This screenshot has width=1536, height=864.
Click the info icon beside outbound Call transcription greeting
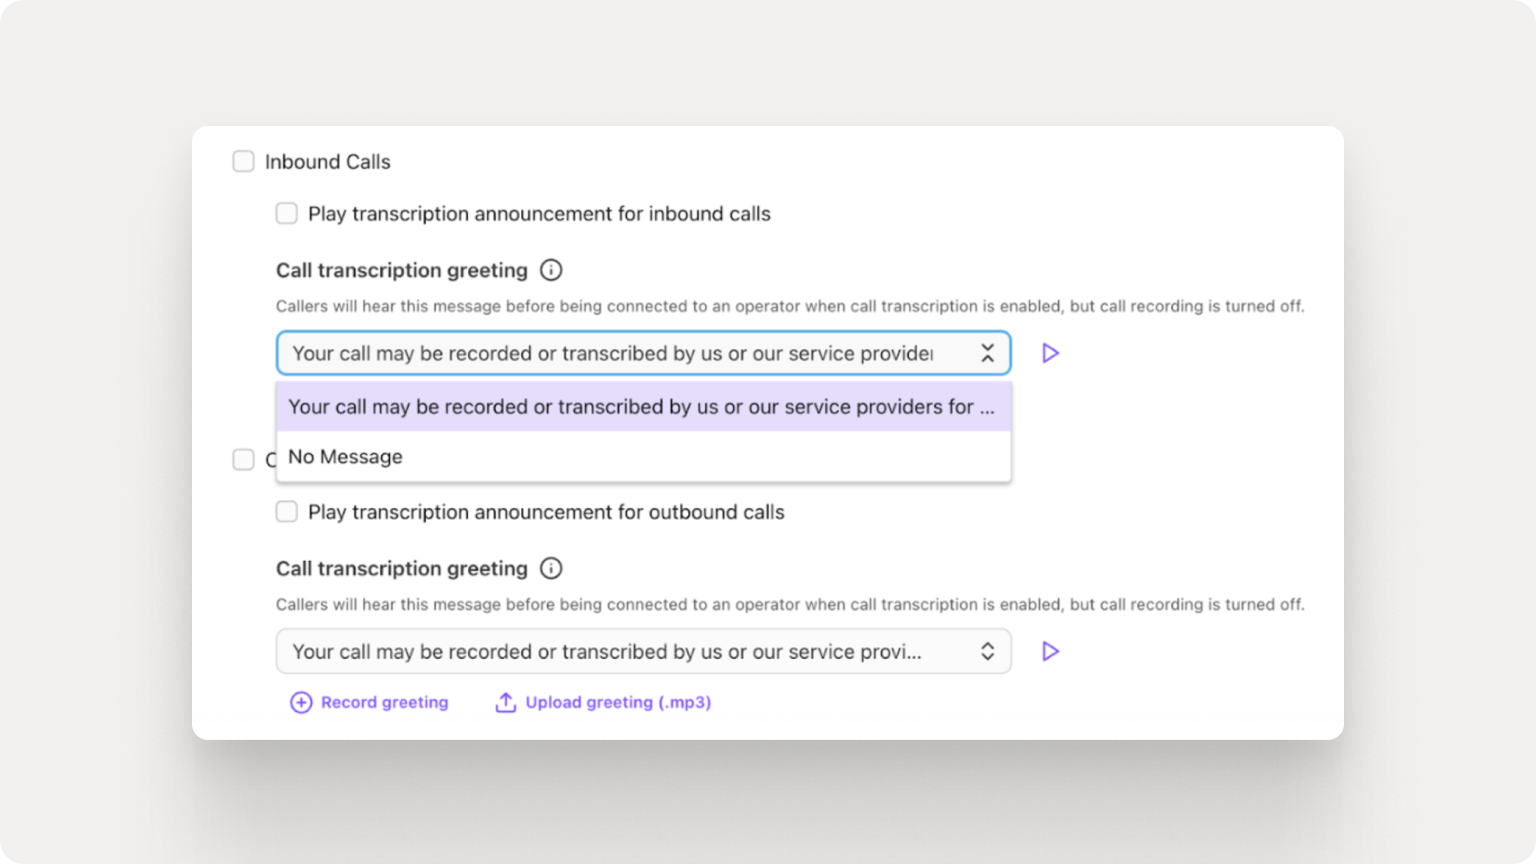coord(551,568)
